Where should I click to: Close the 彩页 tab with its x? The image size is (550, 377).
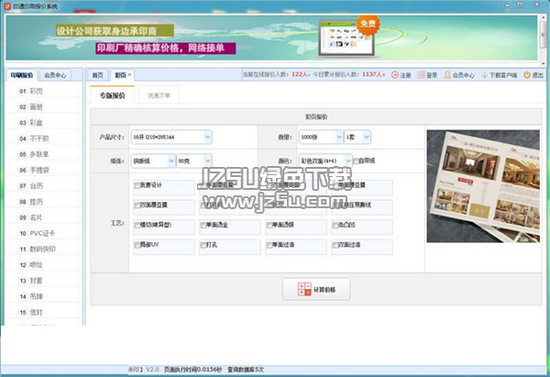[129, 75]
